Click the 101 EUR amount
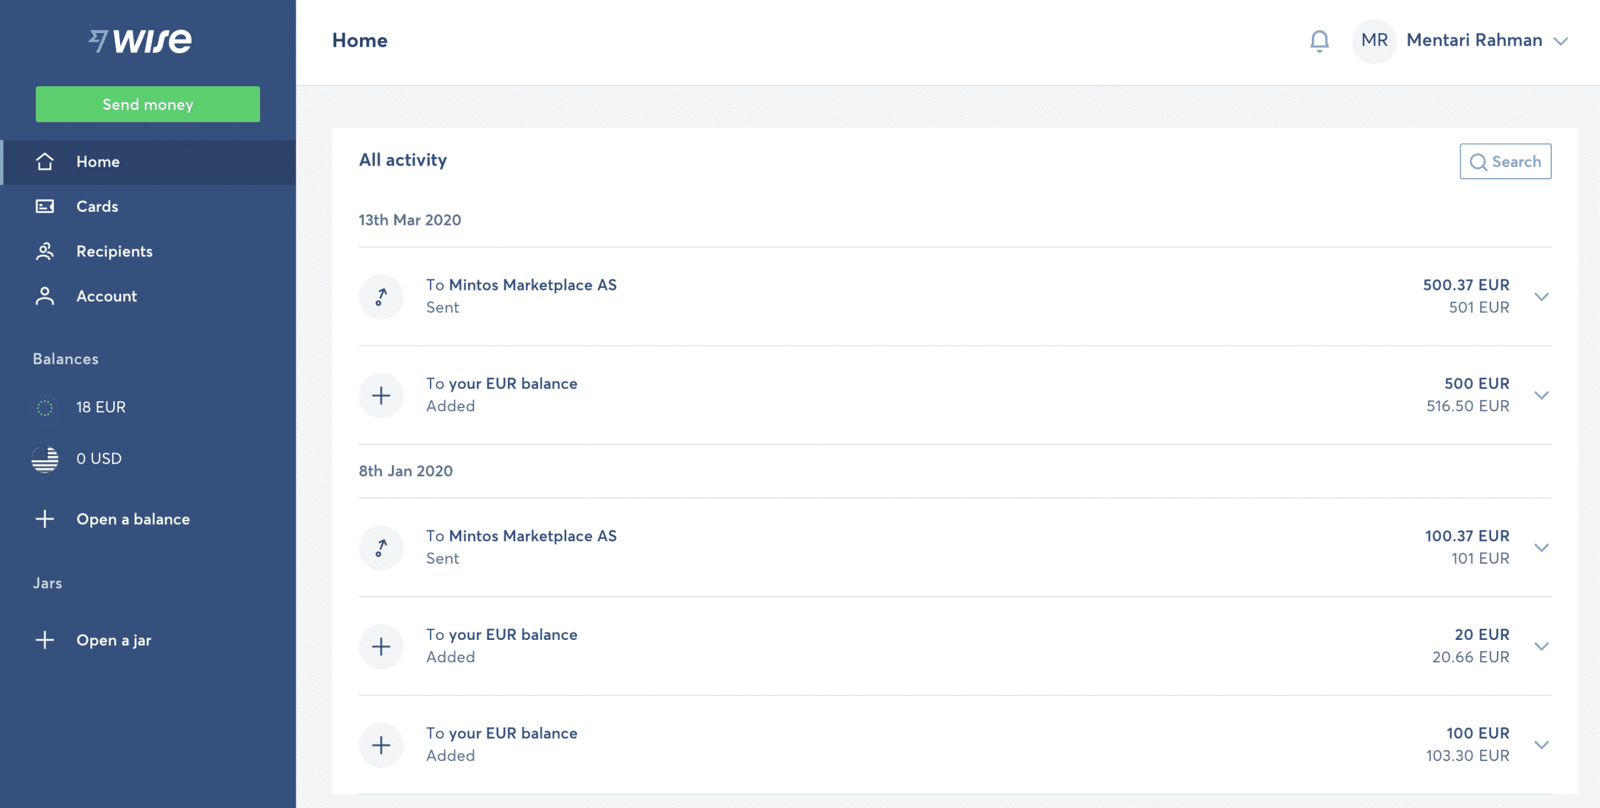Viewport: 1600px width, 808px height. 1480,558
